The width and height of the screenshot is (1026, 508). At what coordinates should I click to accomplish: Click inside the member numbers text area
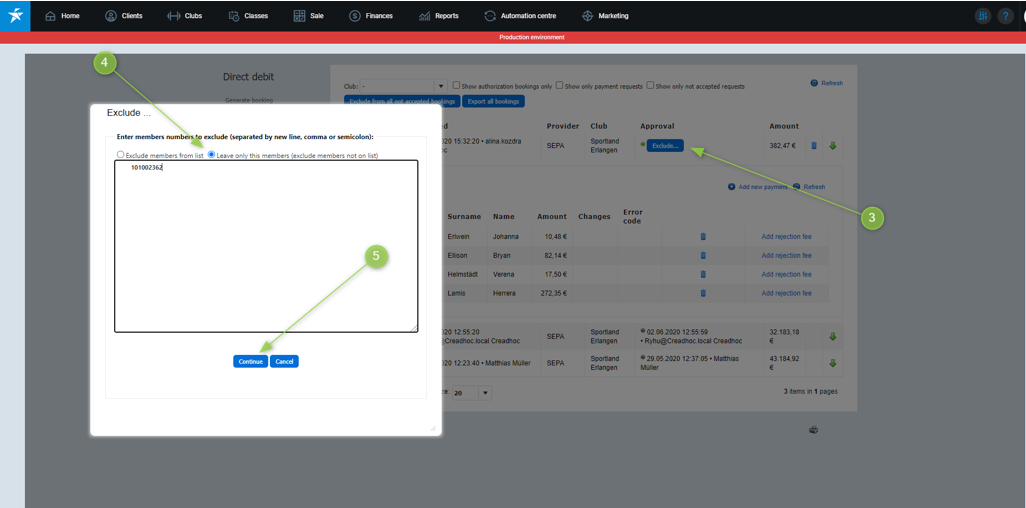(x=265, y=250)
